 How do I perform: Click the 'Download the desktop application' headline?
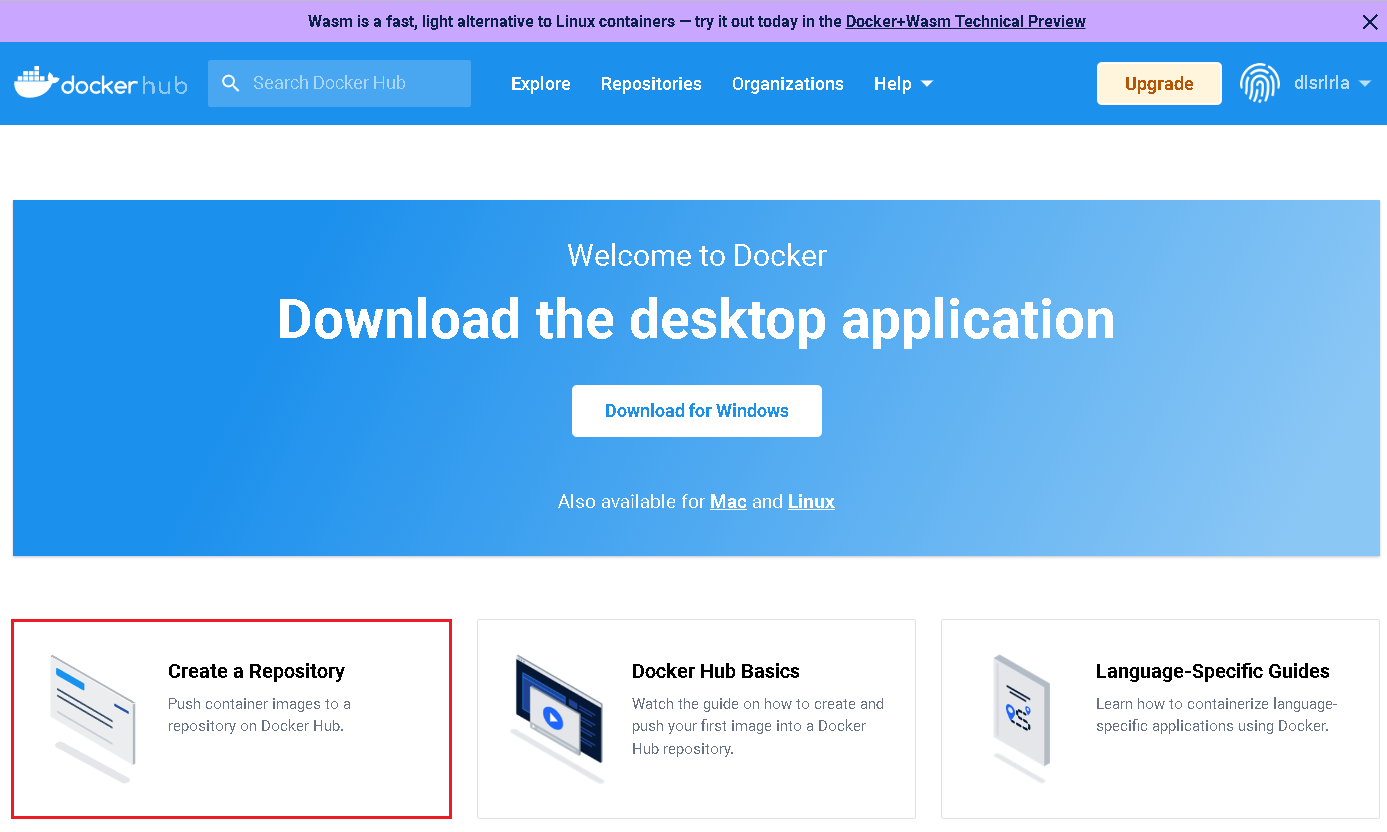(696, 319)
